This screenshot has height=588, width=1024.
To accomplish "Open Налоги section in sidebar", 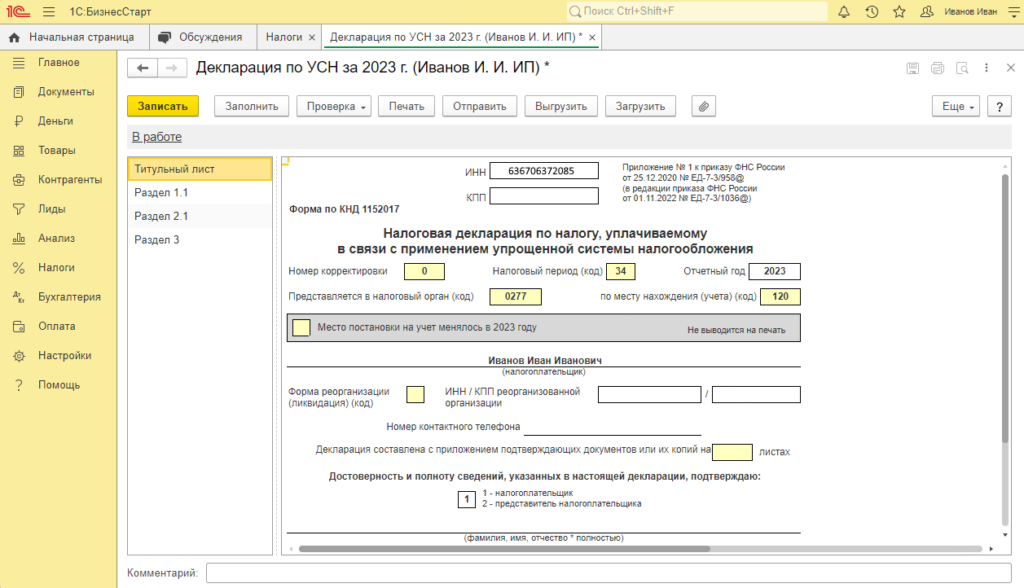I will (58, 268).
